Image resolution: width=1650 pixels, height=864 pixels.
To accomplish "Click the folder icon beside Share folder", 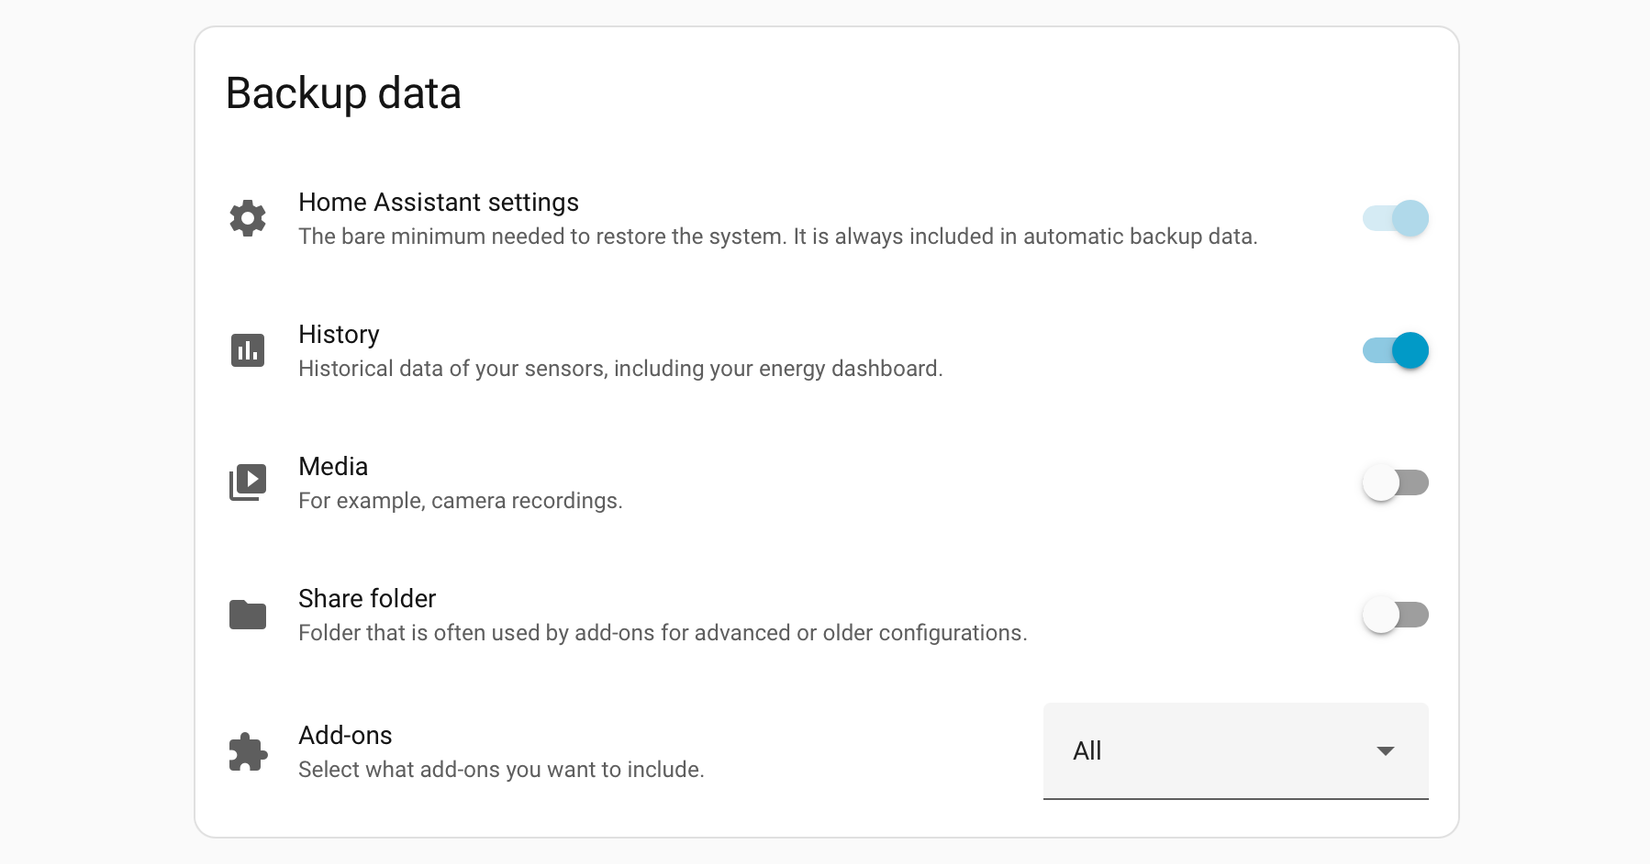I will 248,614.
